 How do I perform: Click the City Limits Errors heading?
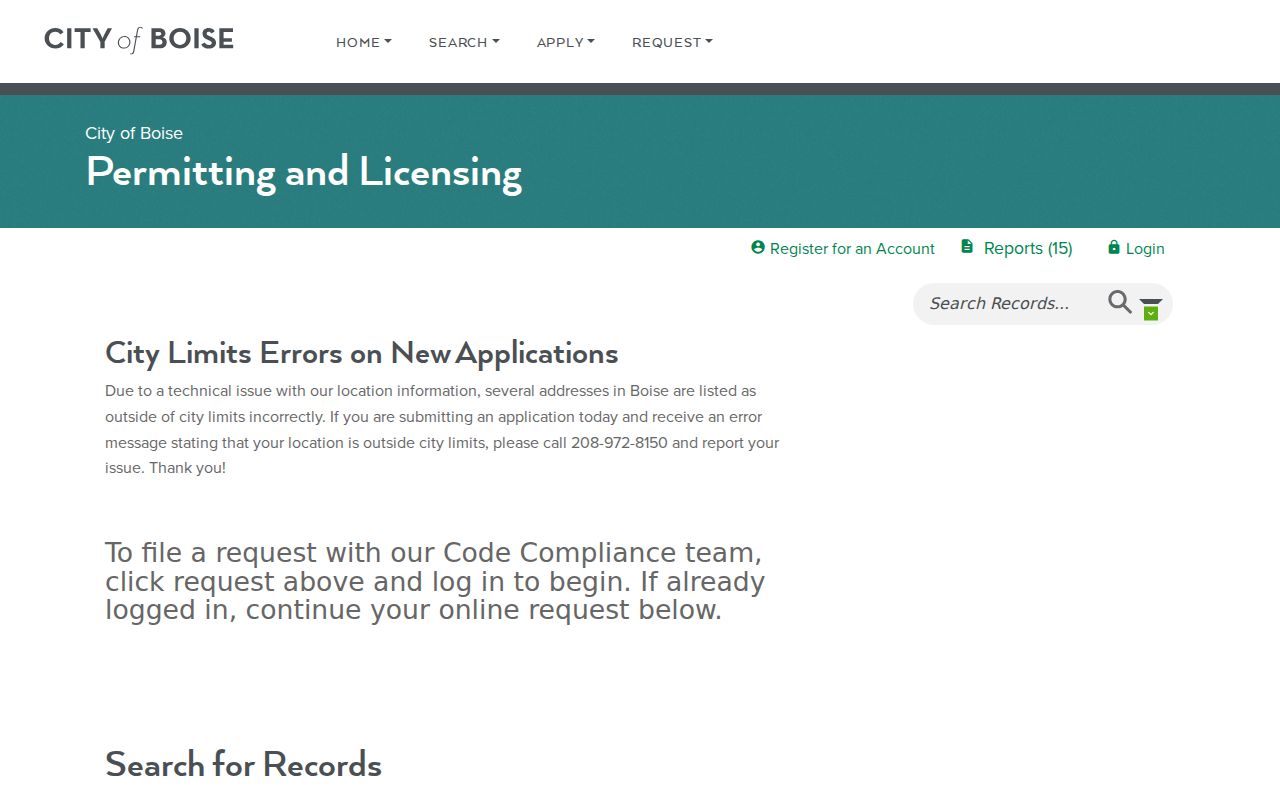362,353
